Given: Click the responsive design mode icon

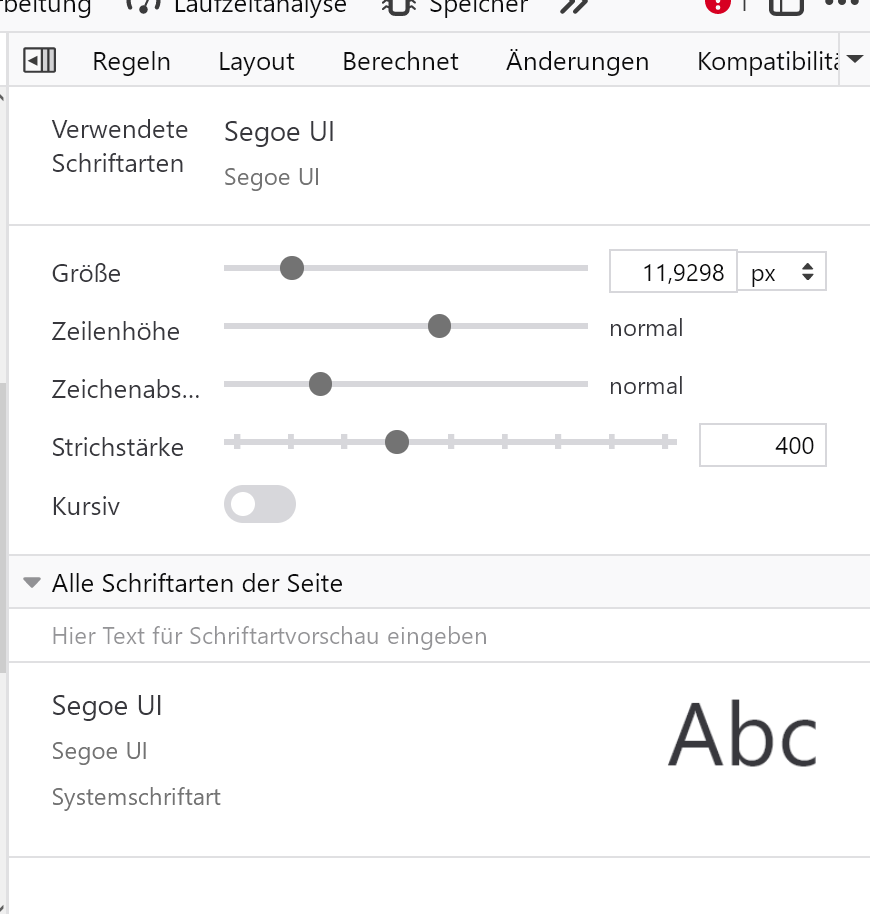Looking at the screenshot, I should [786, 5].
